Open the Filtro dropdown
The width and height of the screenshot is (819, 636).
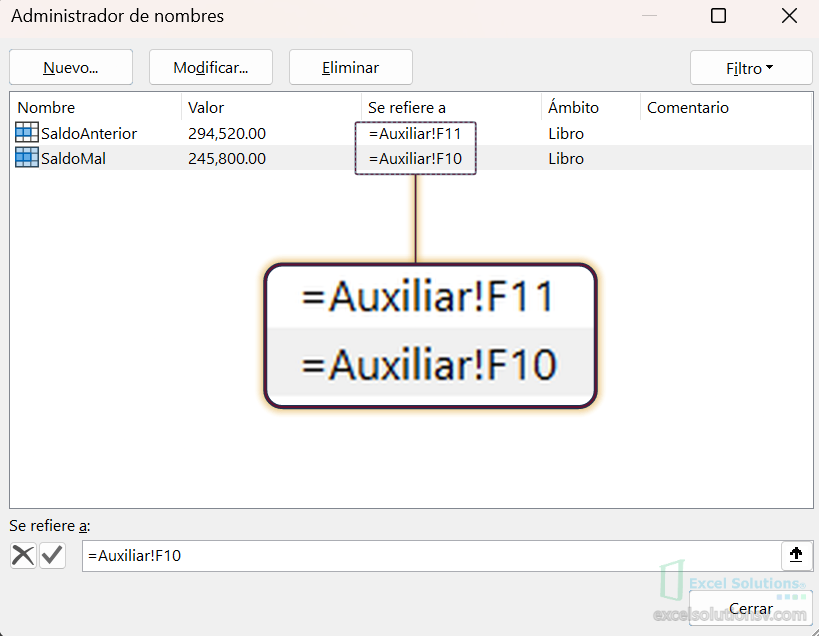(x=751, y=68)
